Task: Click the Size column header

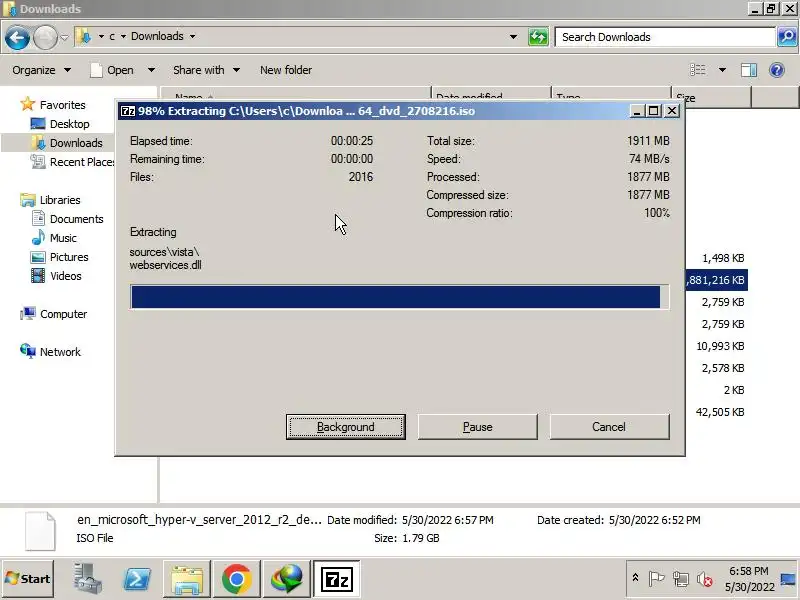Action: pyautogui.click(x=711, y=97)
